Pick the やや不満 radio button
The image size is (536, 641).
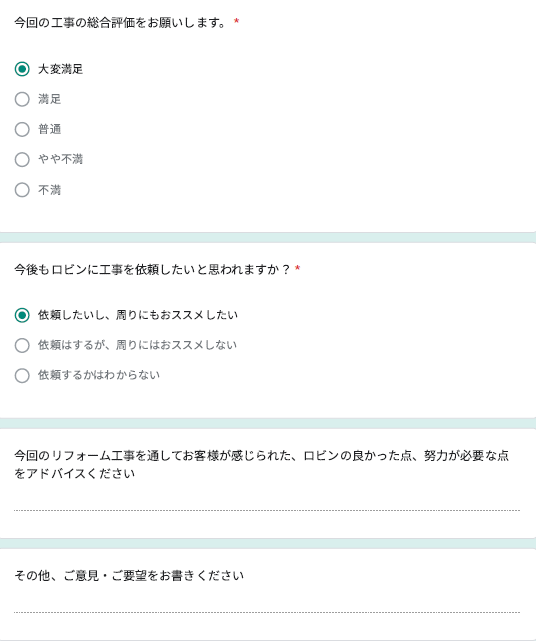point(22,159)
